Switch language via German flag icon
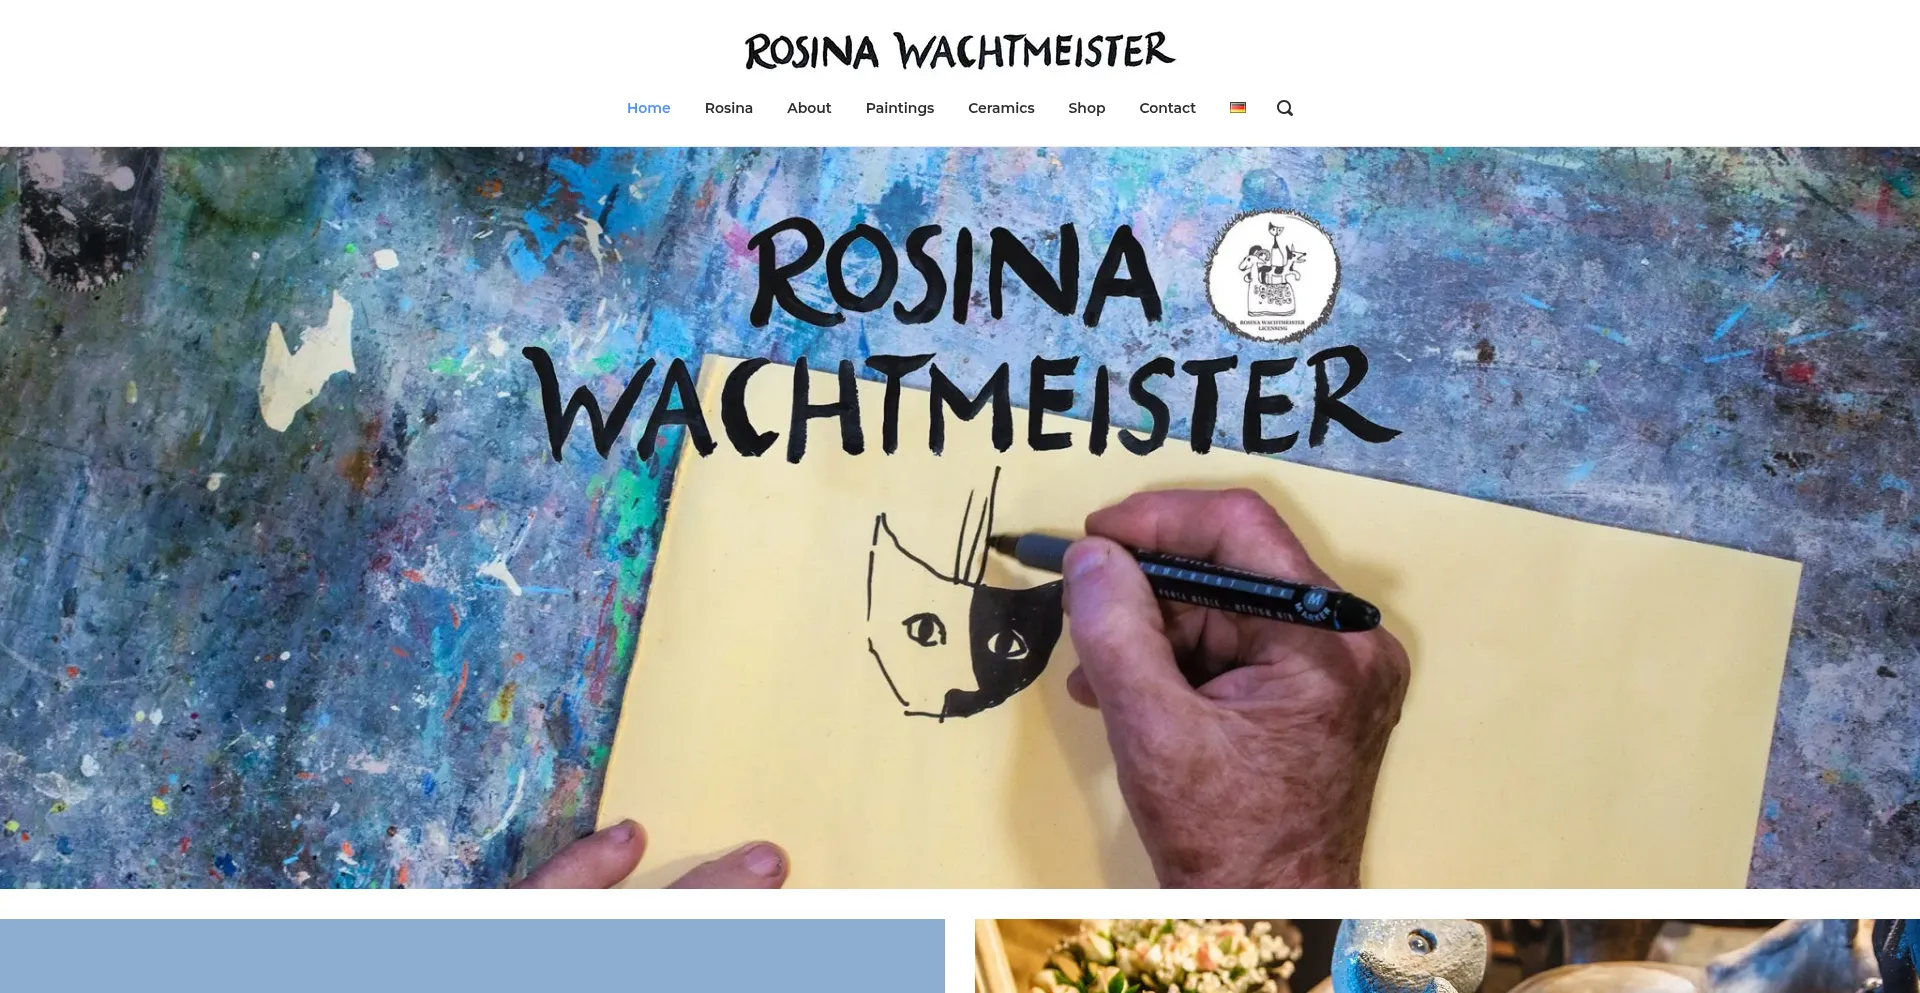The image size is (1920, 993). [1238, 108]
